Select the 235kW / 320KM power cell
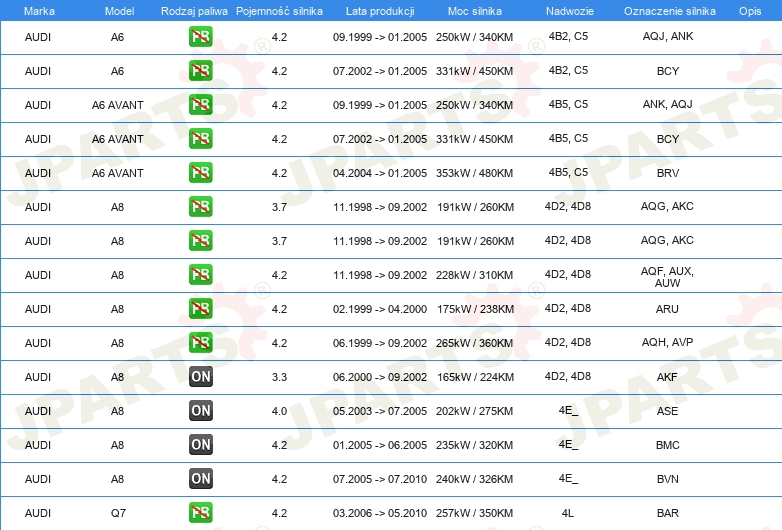 click(474, 445)
